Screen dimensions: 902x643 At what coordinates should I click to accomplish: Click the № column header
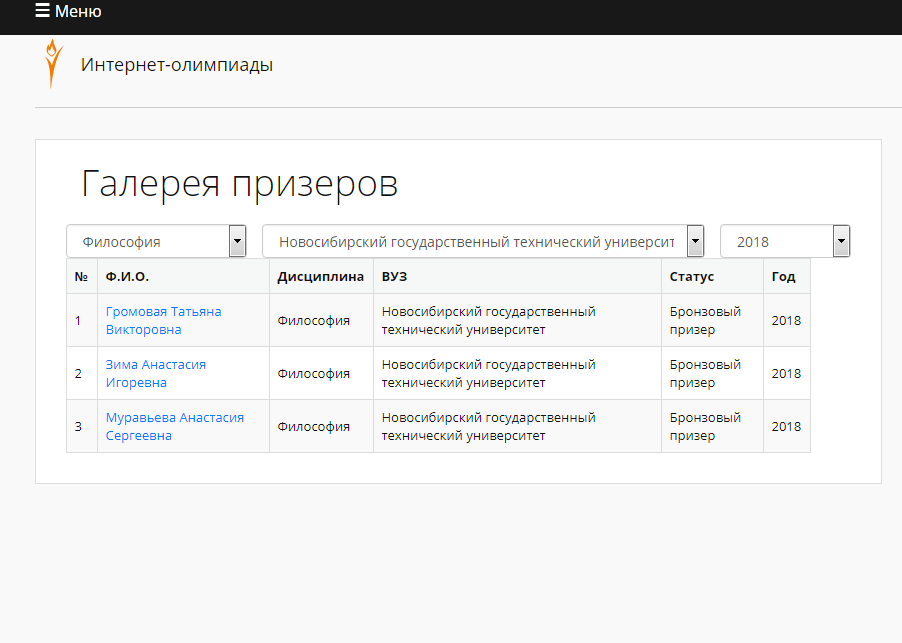pyautogui.click(x=81, y=277)
